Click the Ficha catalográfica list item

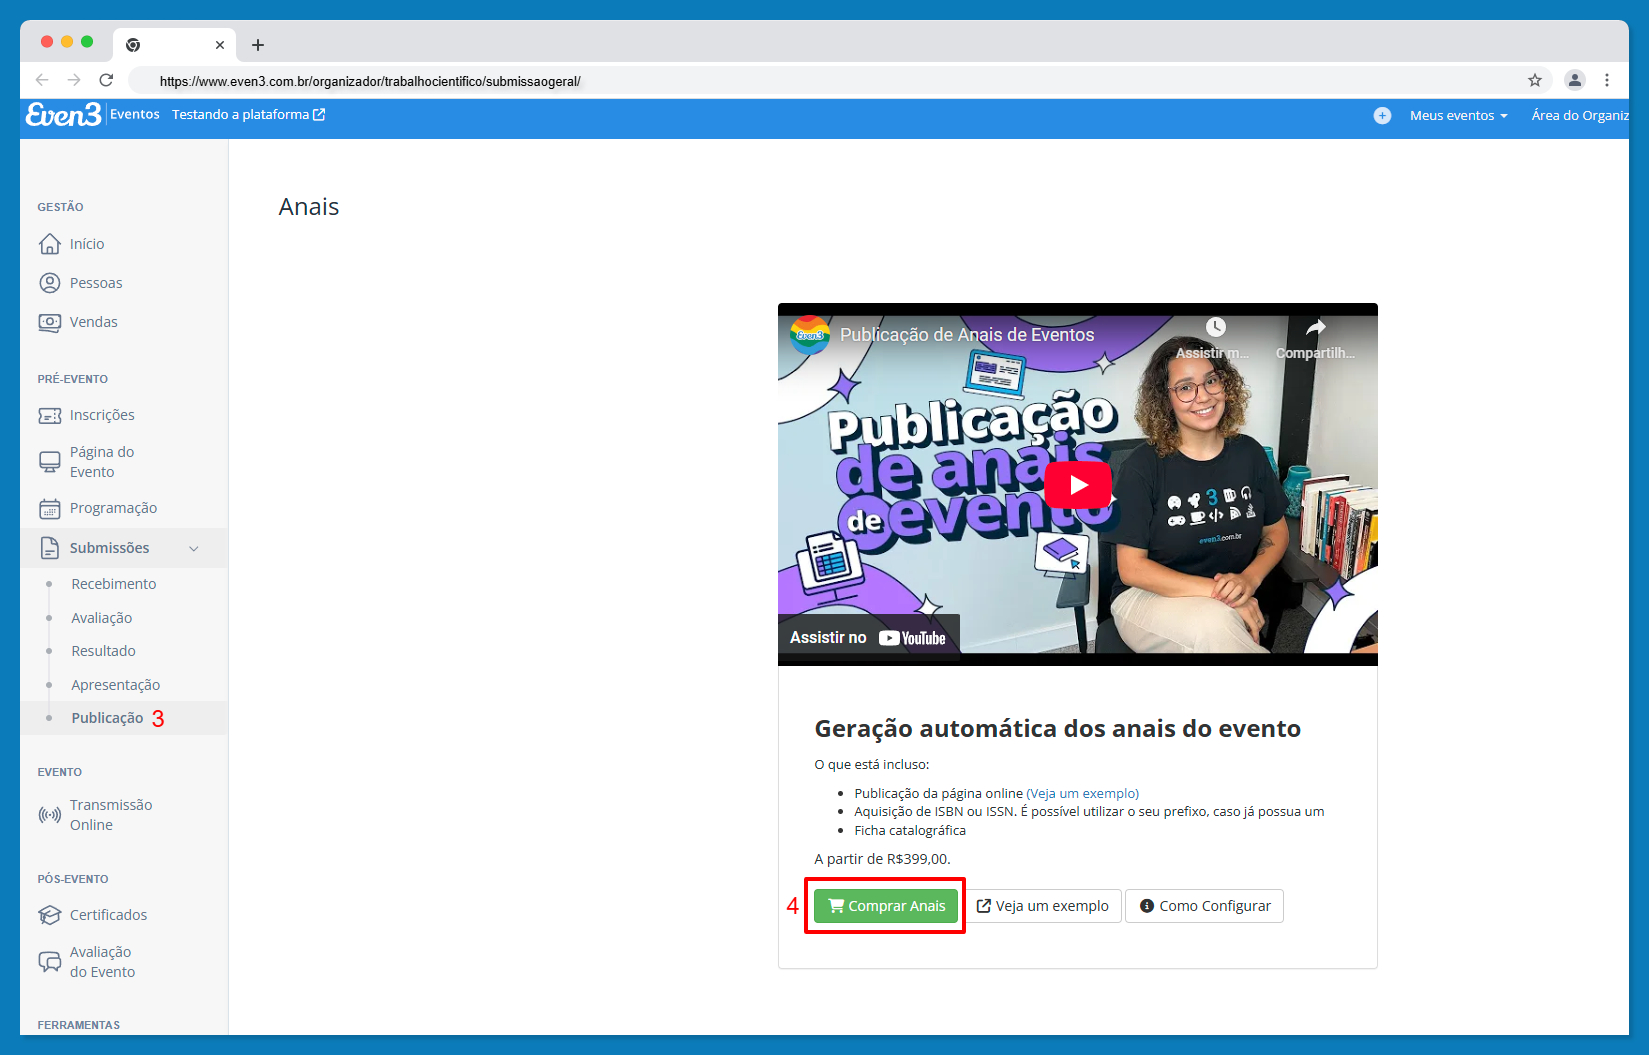coord(910,831)
